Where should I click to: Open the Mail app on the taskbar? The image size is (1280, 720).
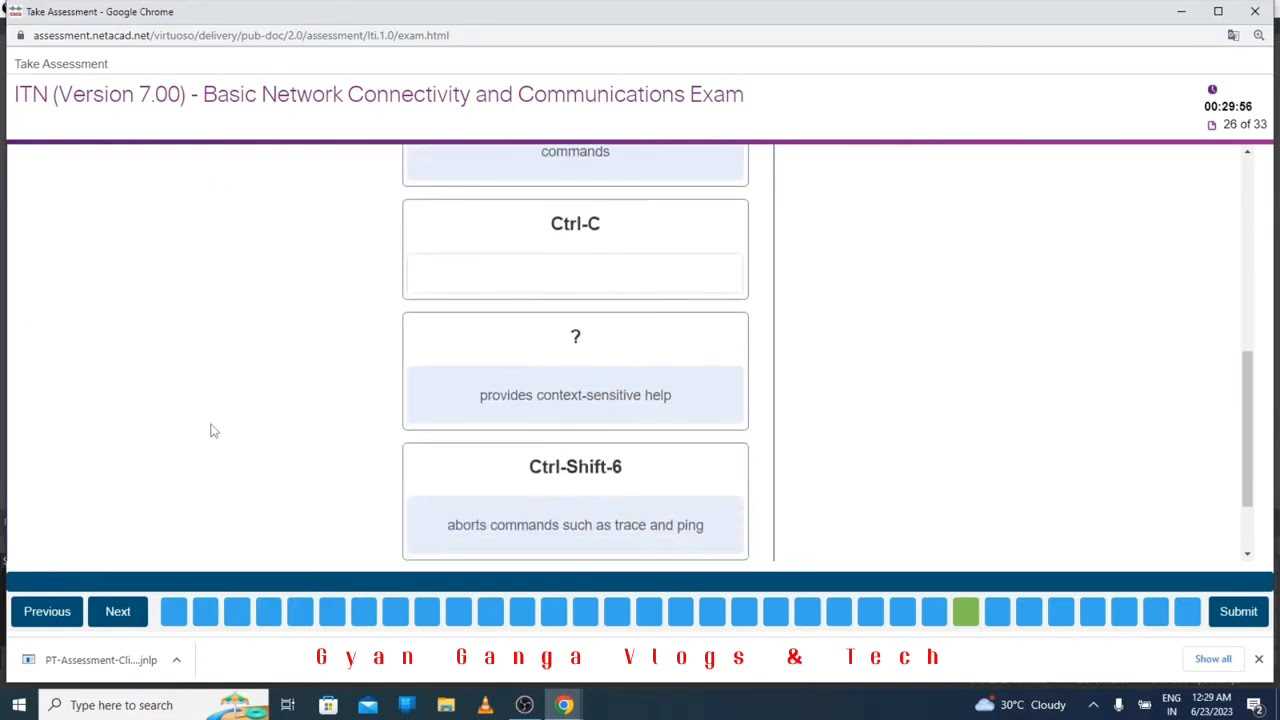pyautogui.click(x=368, y=705)
